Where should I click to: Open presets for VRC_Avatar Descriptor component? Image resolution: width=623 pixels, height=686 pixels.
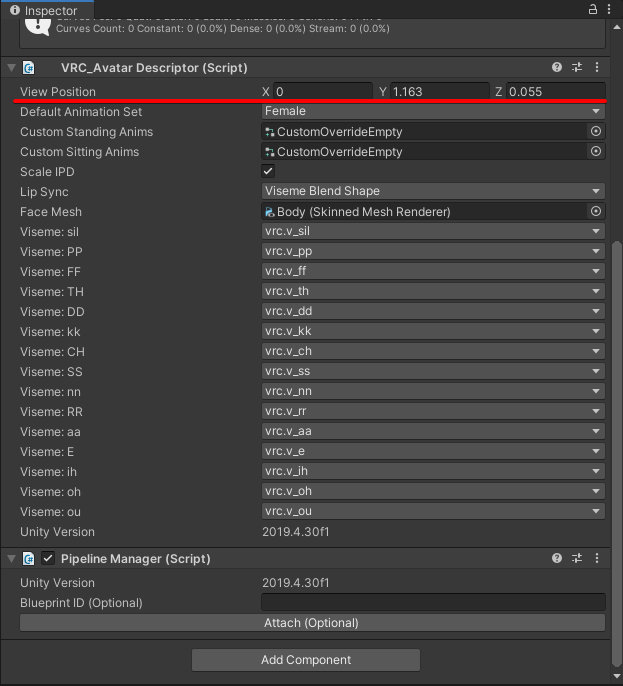(577, 67)
